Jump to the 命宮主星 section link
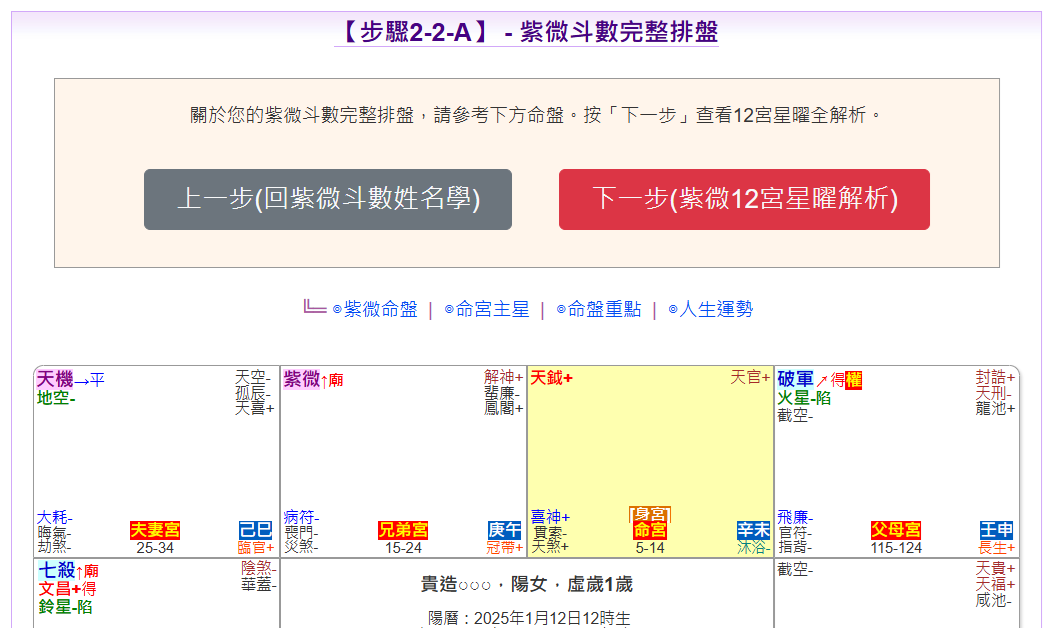Viewport: 1047px width, 628px height. tap(492, 309)
